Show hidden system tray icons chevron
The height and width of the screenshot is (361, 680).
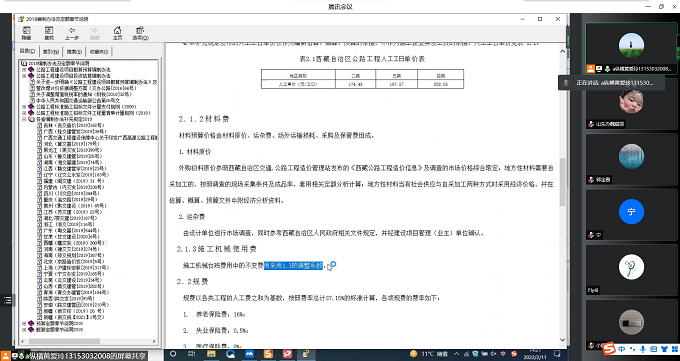(456, 354)
